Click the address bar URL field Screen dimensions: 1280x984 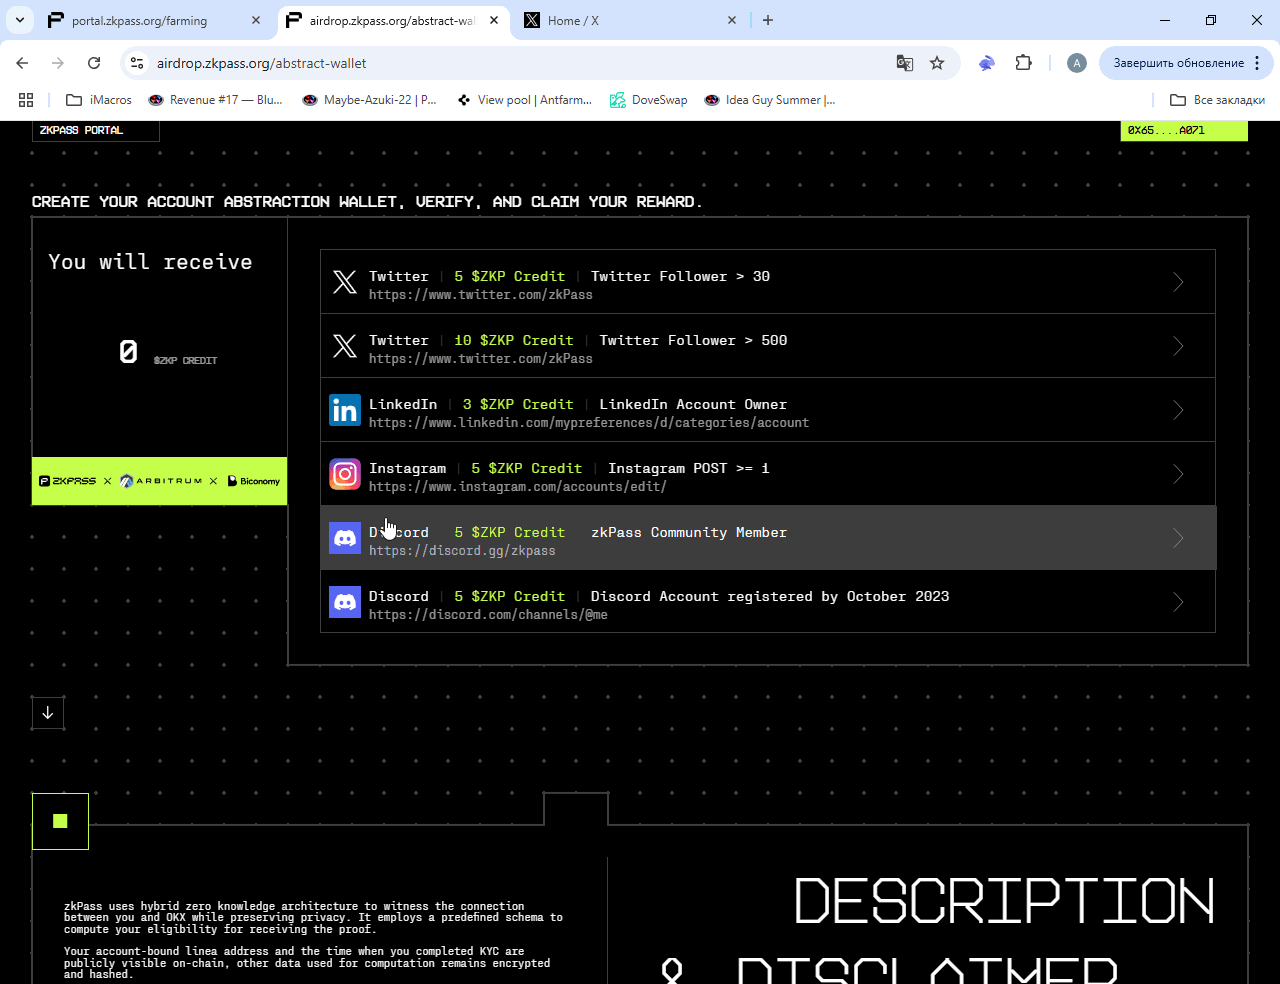click(520, 63)
